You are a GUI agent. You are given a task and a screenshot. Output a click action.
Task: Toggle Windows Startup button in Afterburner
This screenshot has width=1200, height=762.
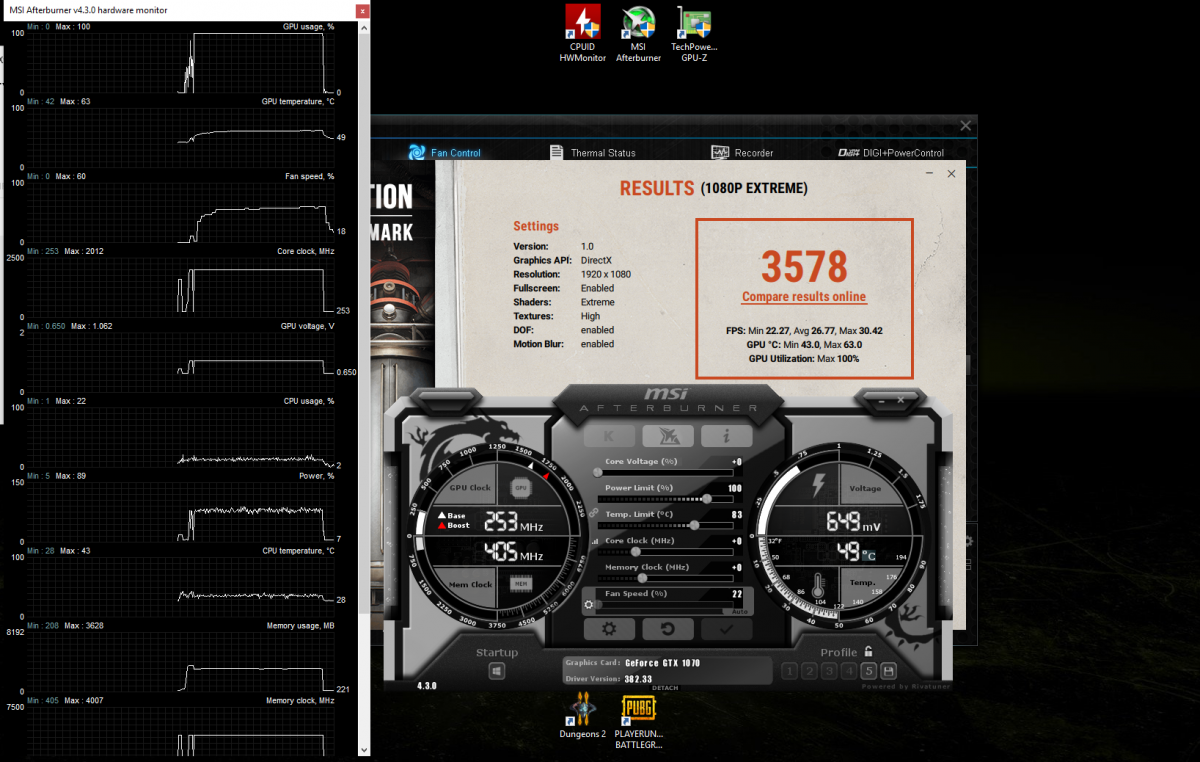pyautogui.click(x=496, y=671)
